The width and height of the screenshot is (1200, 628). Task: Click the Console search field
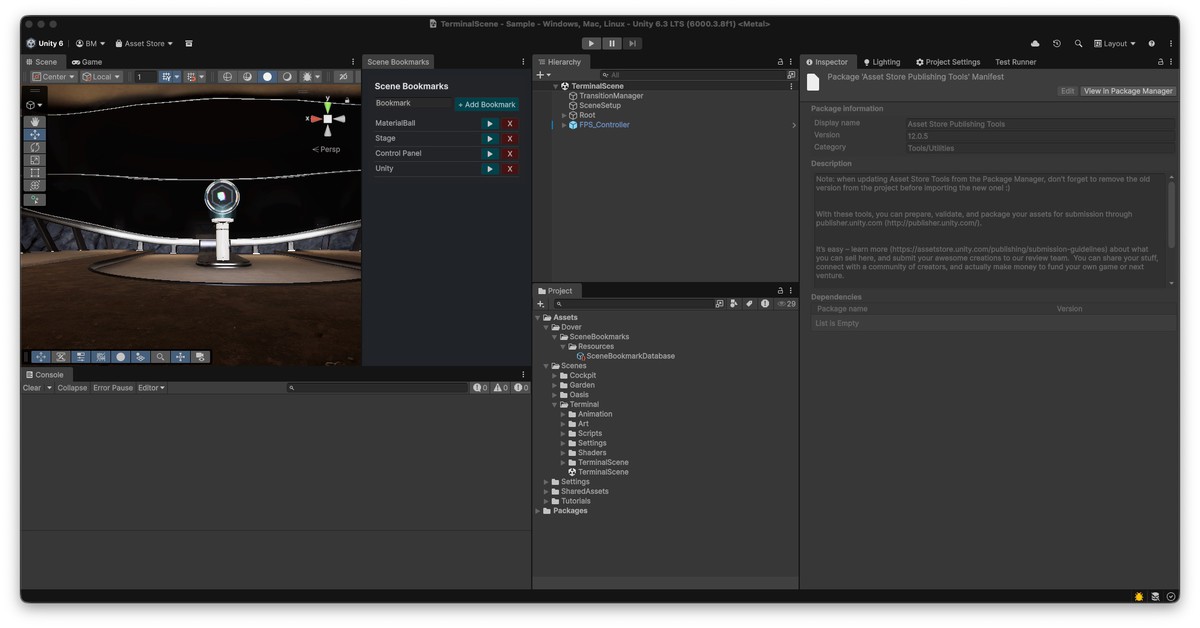pos(378,388)
